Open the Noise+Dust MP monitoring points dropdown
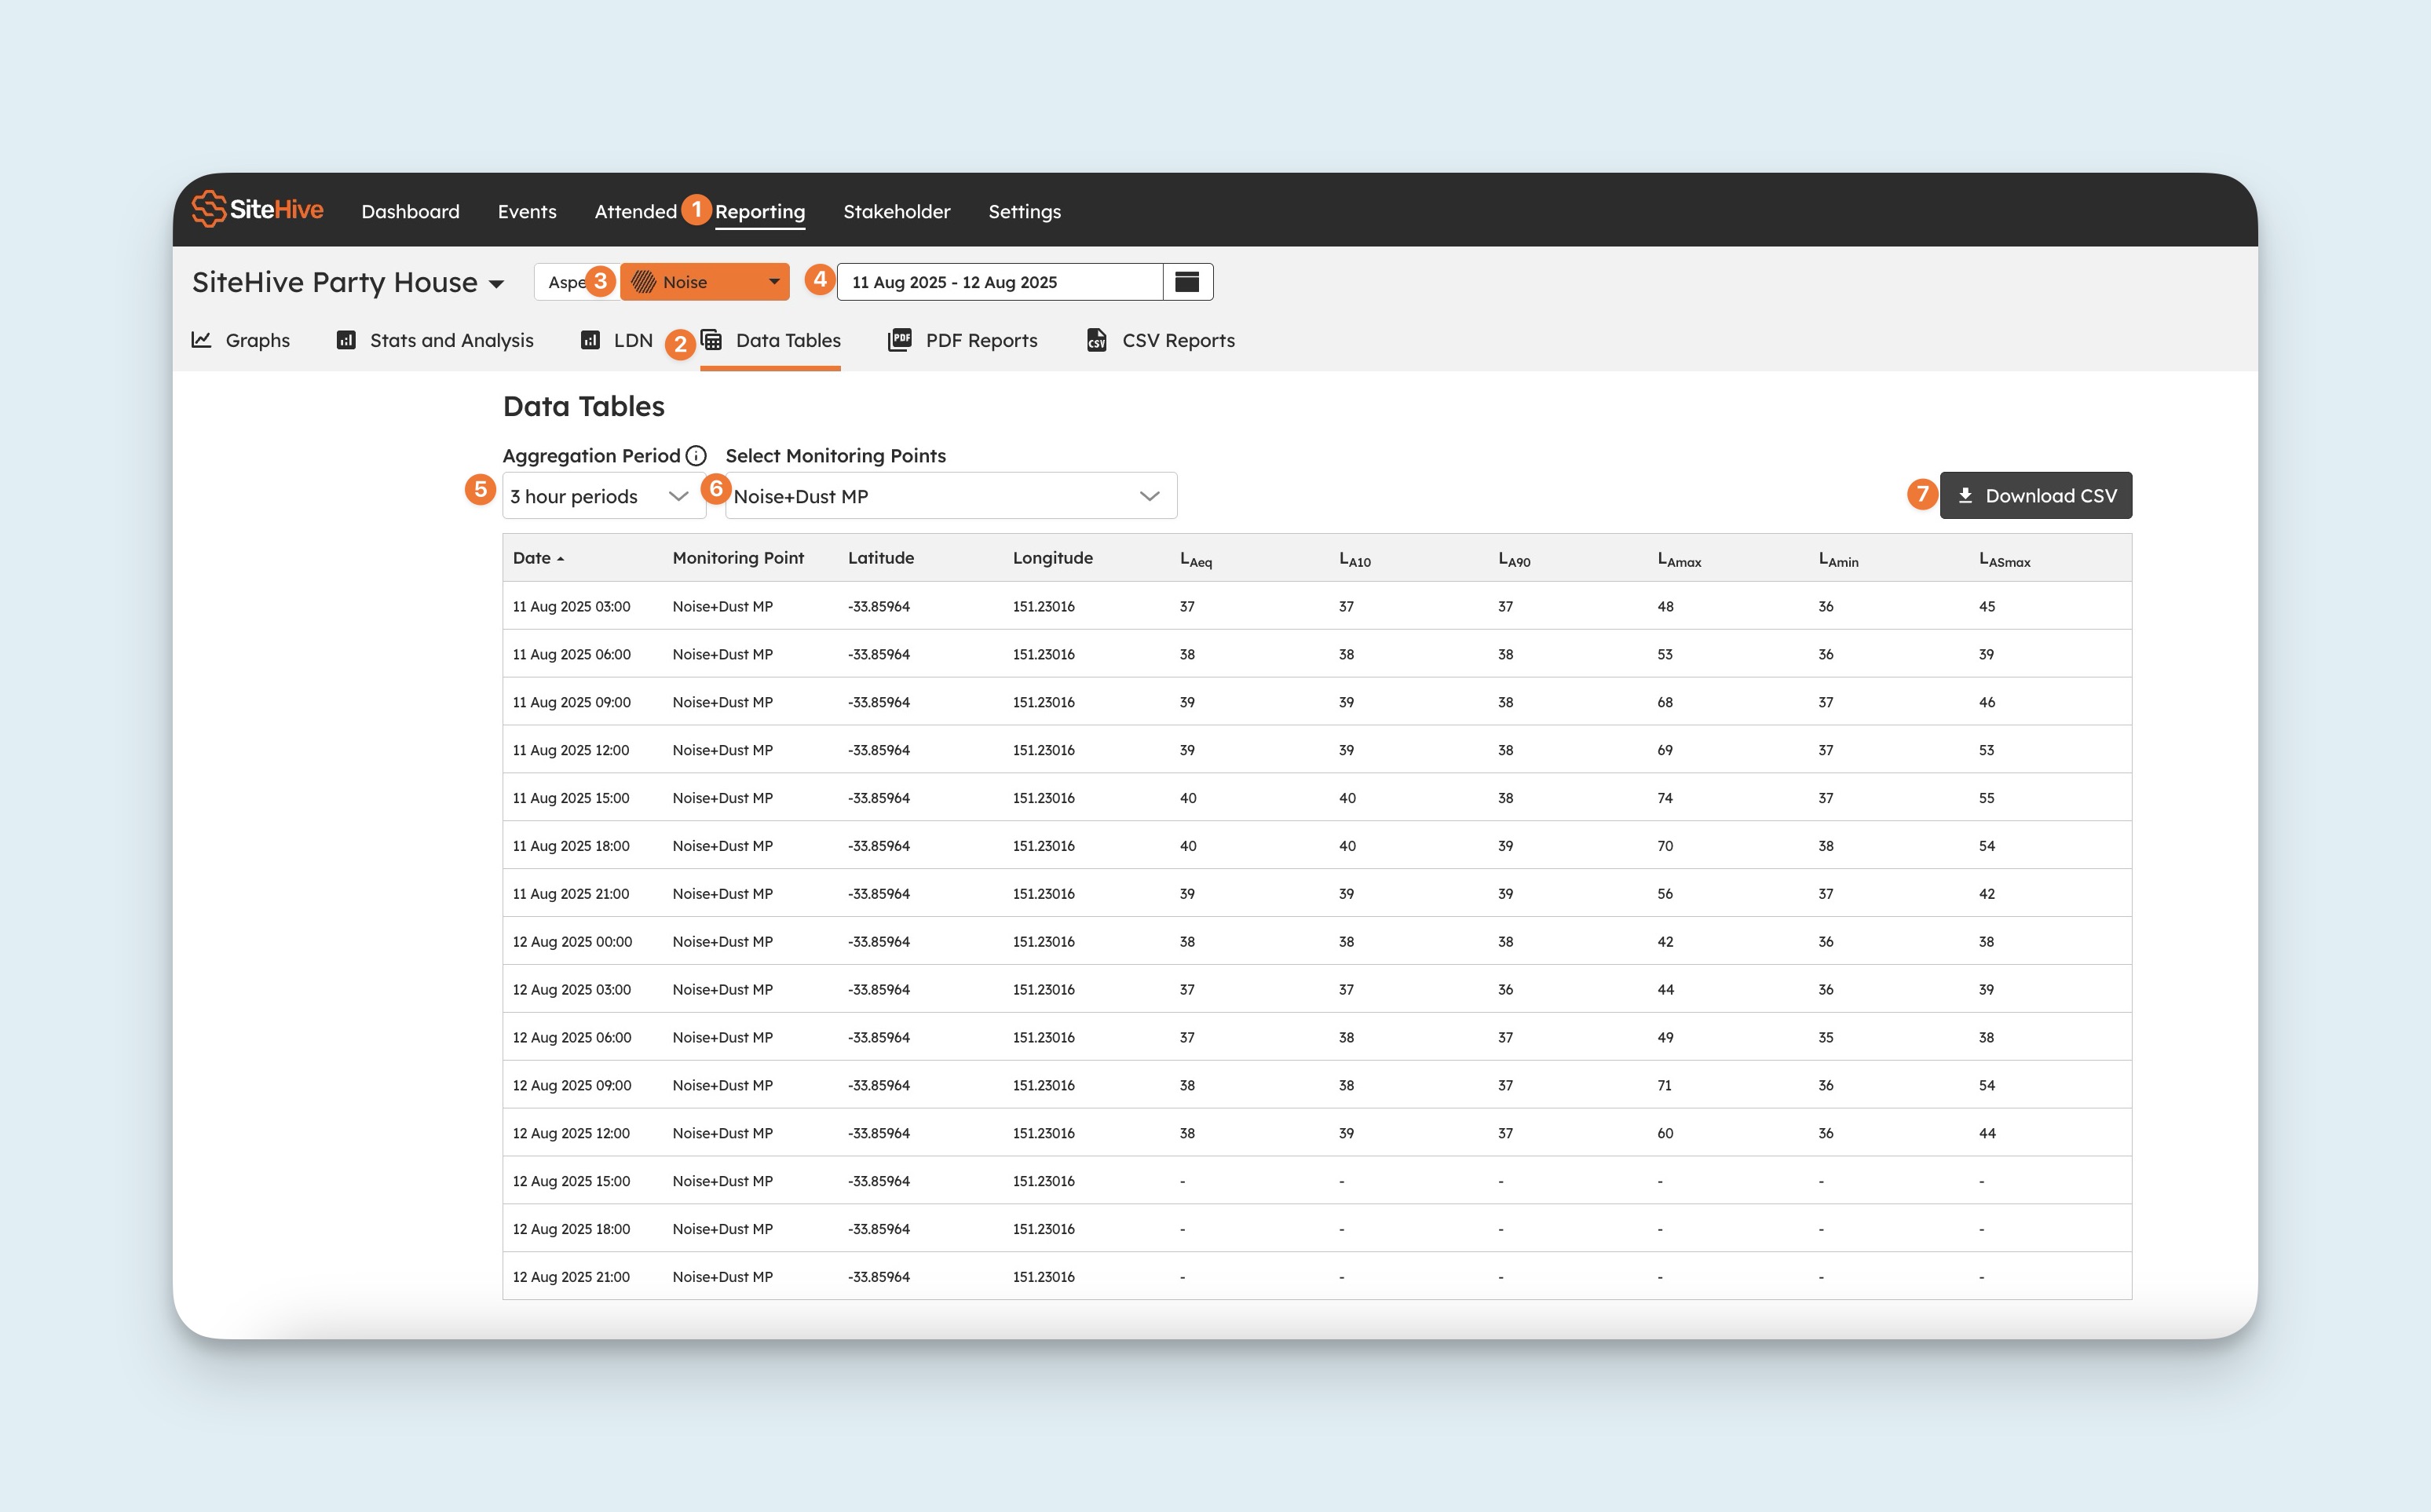 951,496
